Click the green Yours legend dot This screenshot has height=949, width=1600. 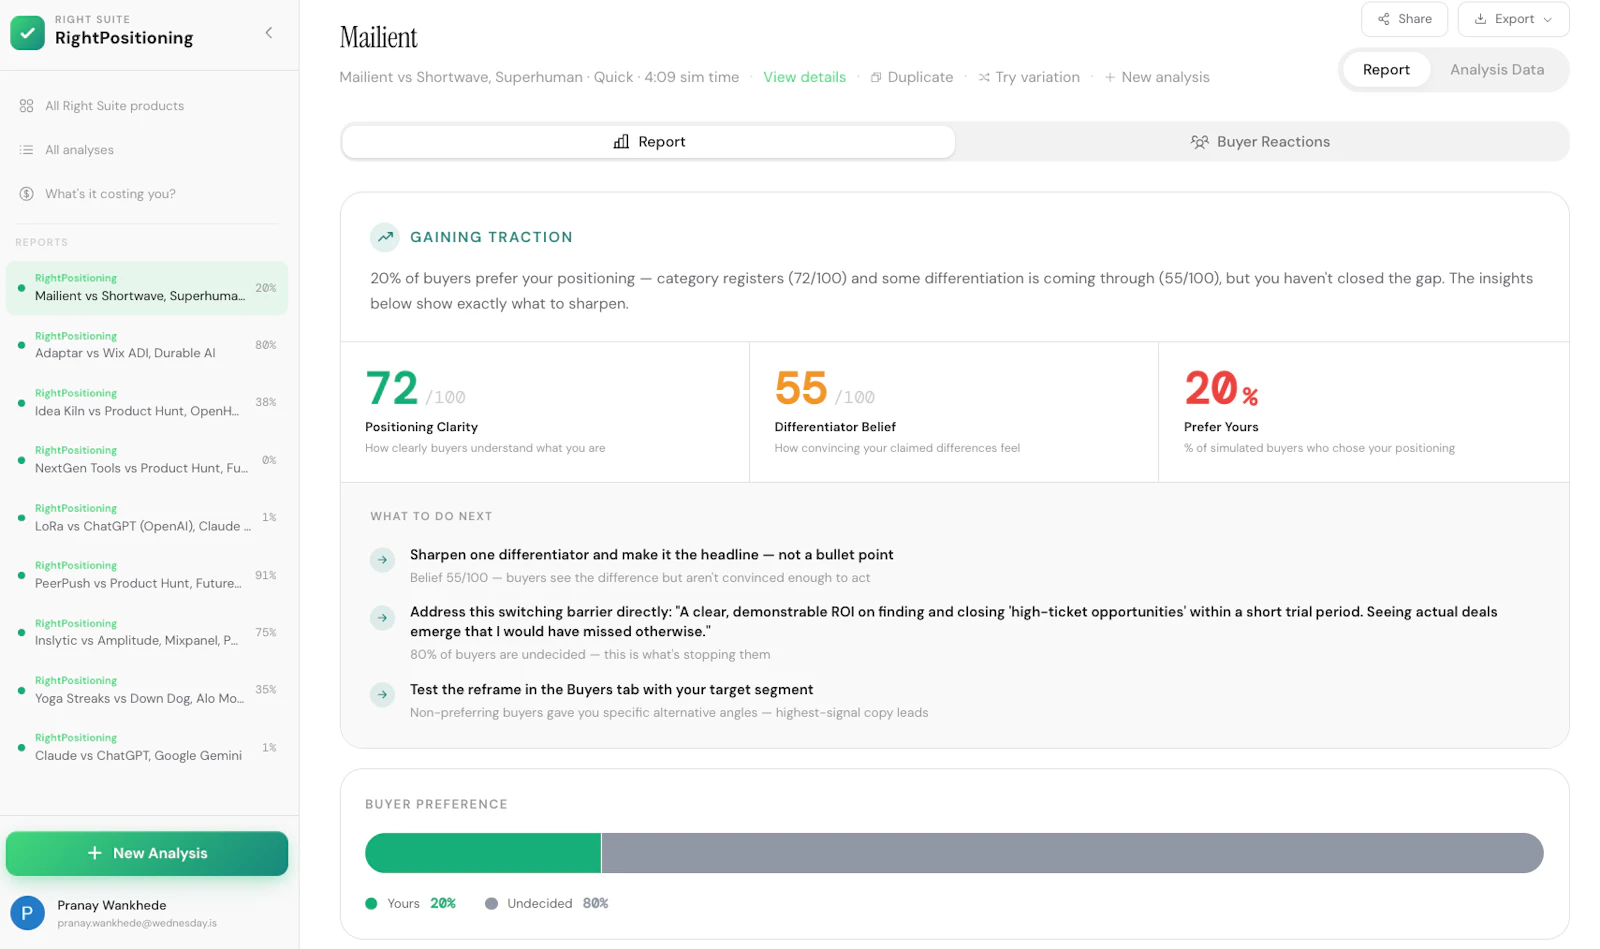(371, 904)
